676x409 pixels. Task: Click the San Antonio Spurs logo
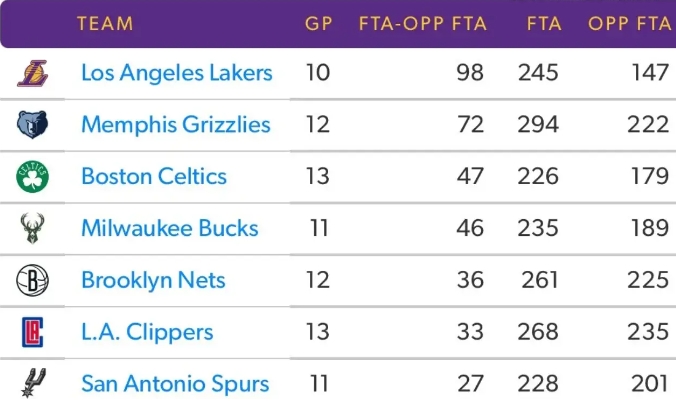(32, 383)
